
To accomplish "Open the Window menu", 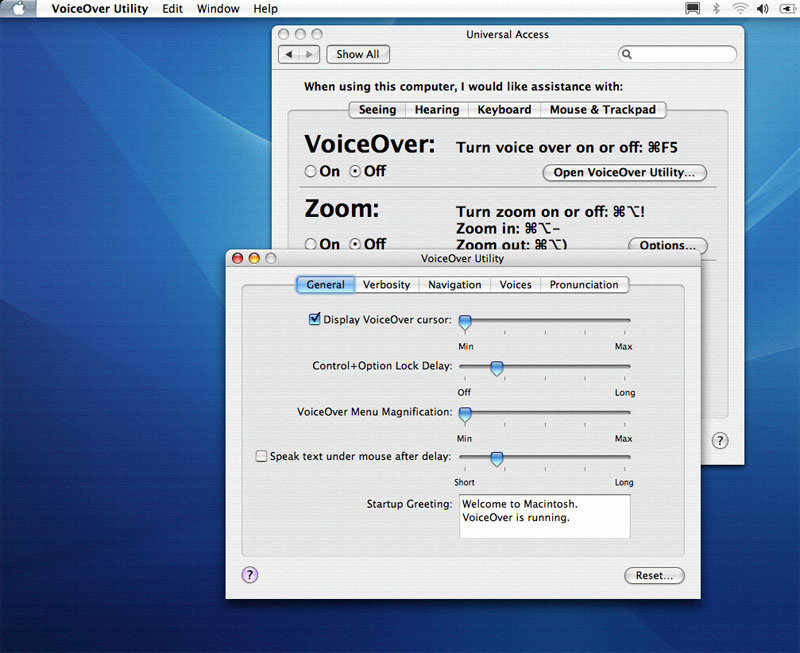I will [x=218, y=9].
